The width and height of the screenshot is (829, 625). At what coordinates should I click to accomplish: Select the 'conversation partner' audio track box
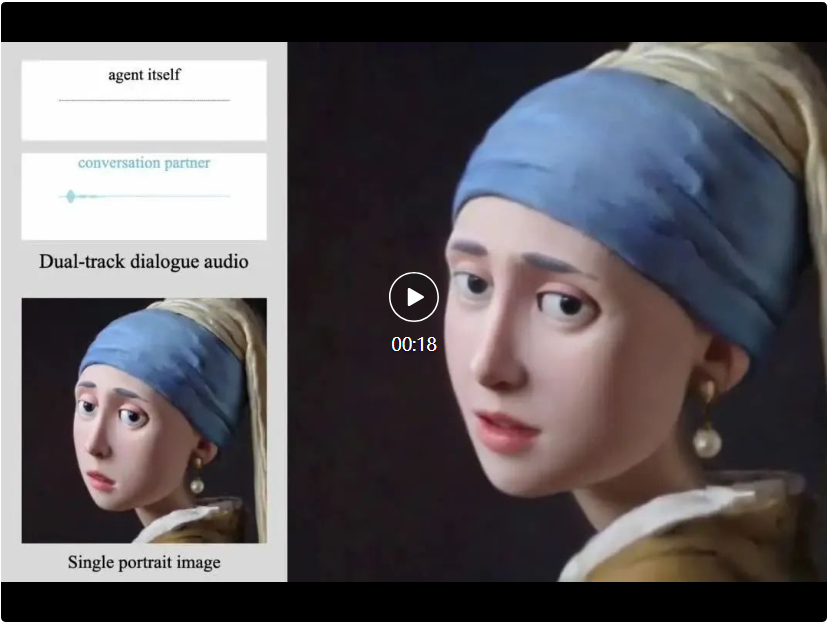tap(144, 196)
